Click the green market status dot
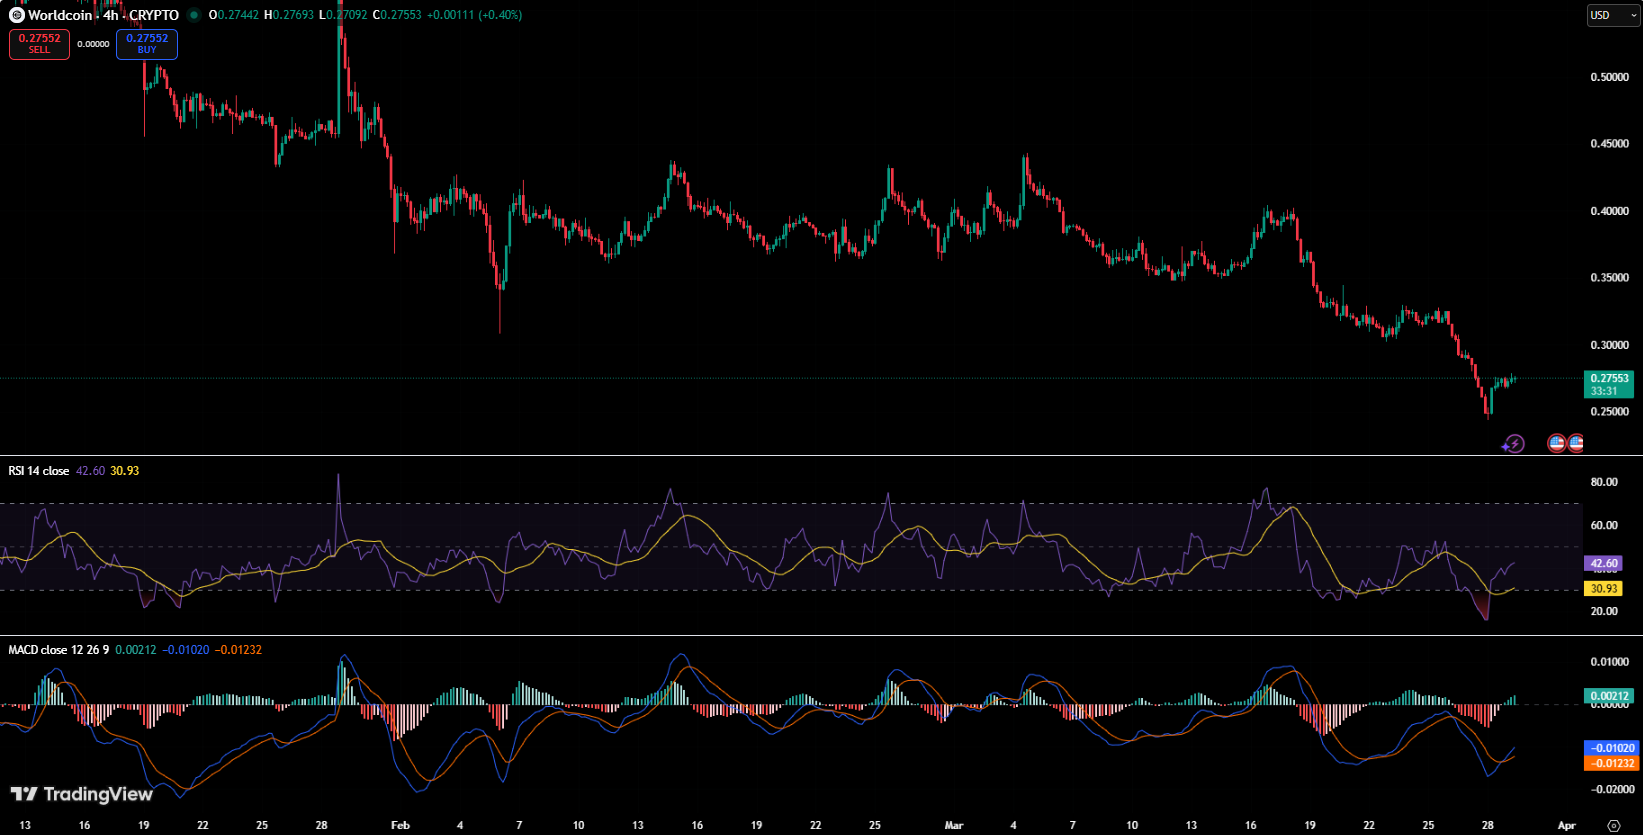The width and height of the screenshot is (1643, 835). coord(194,15)
